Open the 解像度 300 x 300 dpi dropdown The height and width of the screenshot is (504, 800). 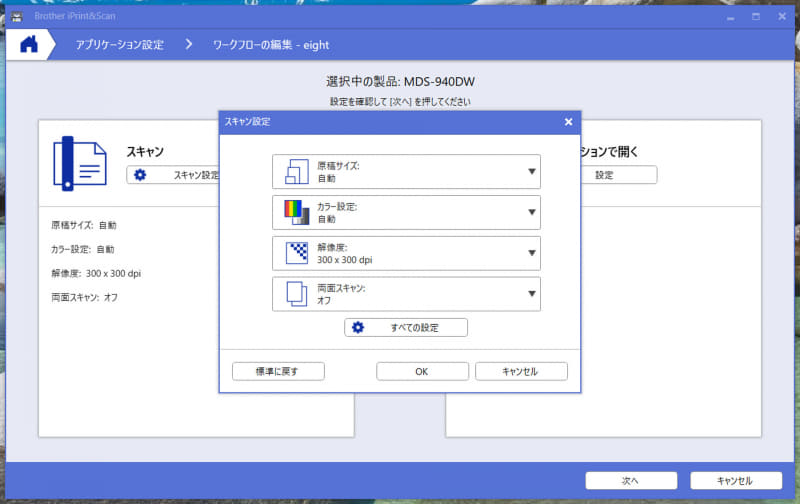[x=406, y=253]
